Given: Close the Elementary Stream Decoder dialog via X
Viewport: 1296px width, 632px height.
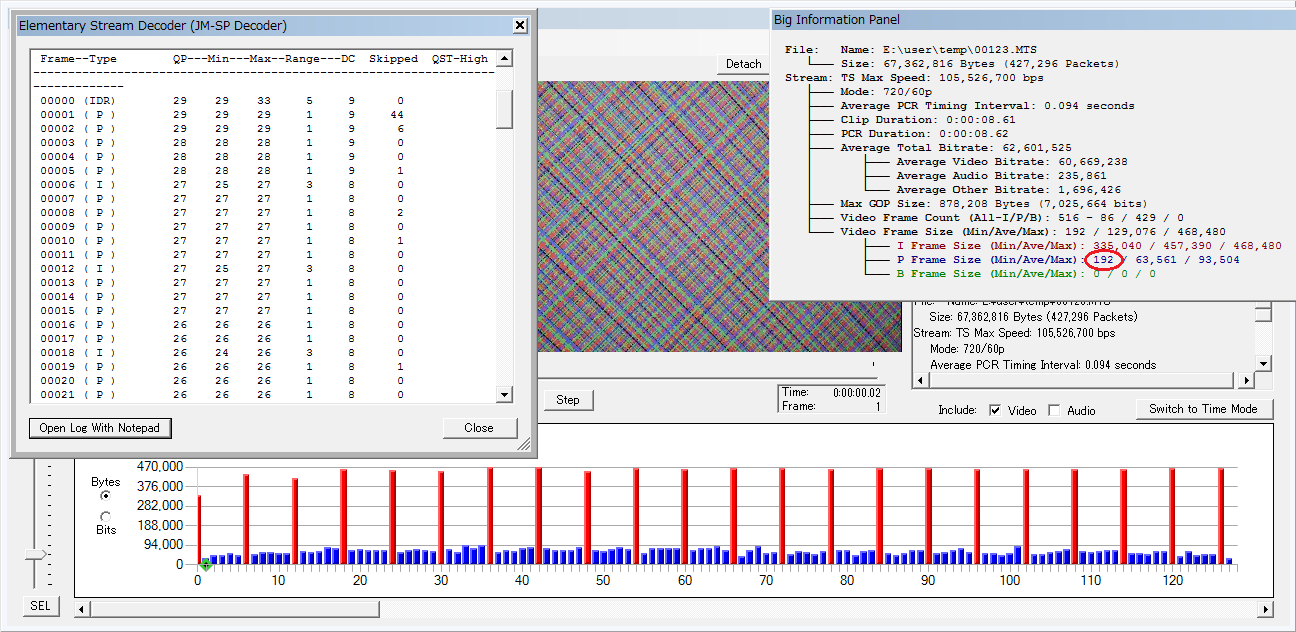Looking at the screenshot, I should (x=520, y=25).
